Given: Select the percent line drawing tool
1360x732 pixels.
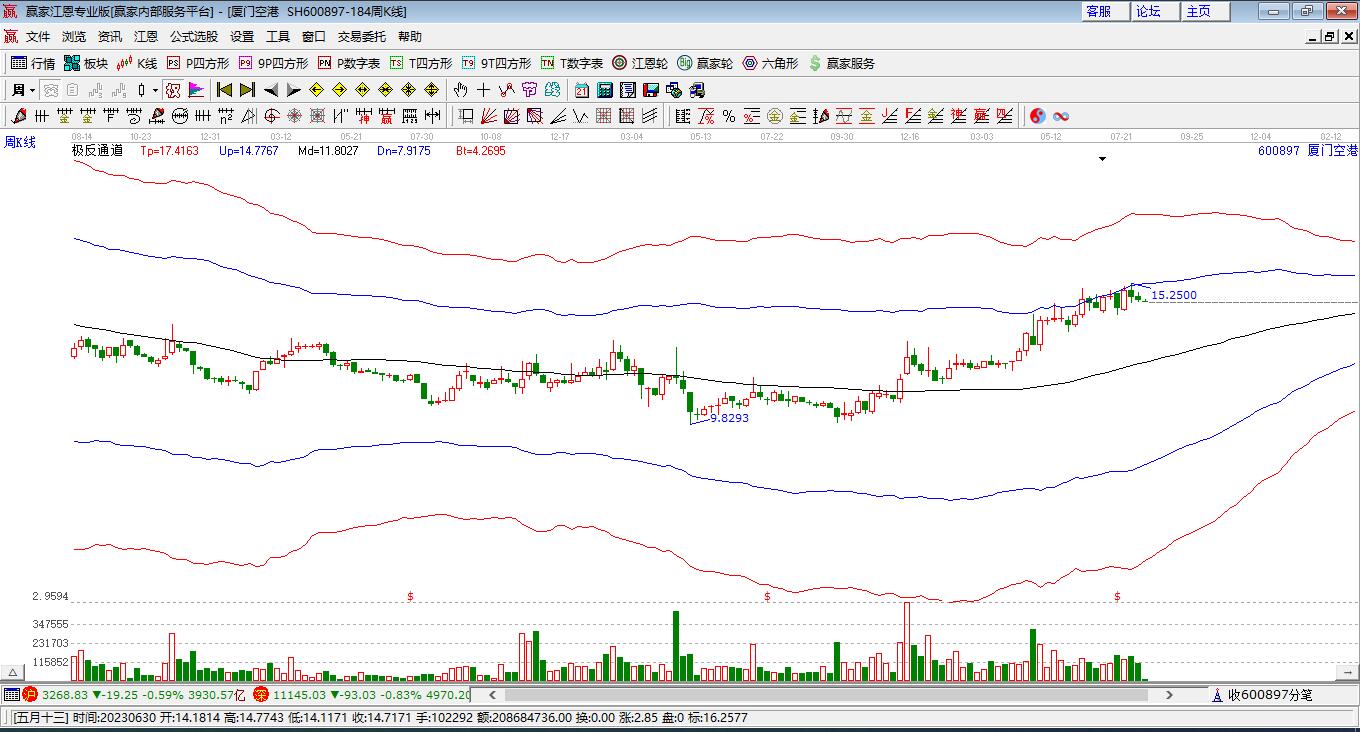Looking at the screenshot, I should [x=729, y=116].
